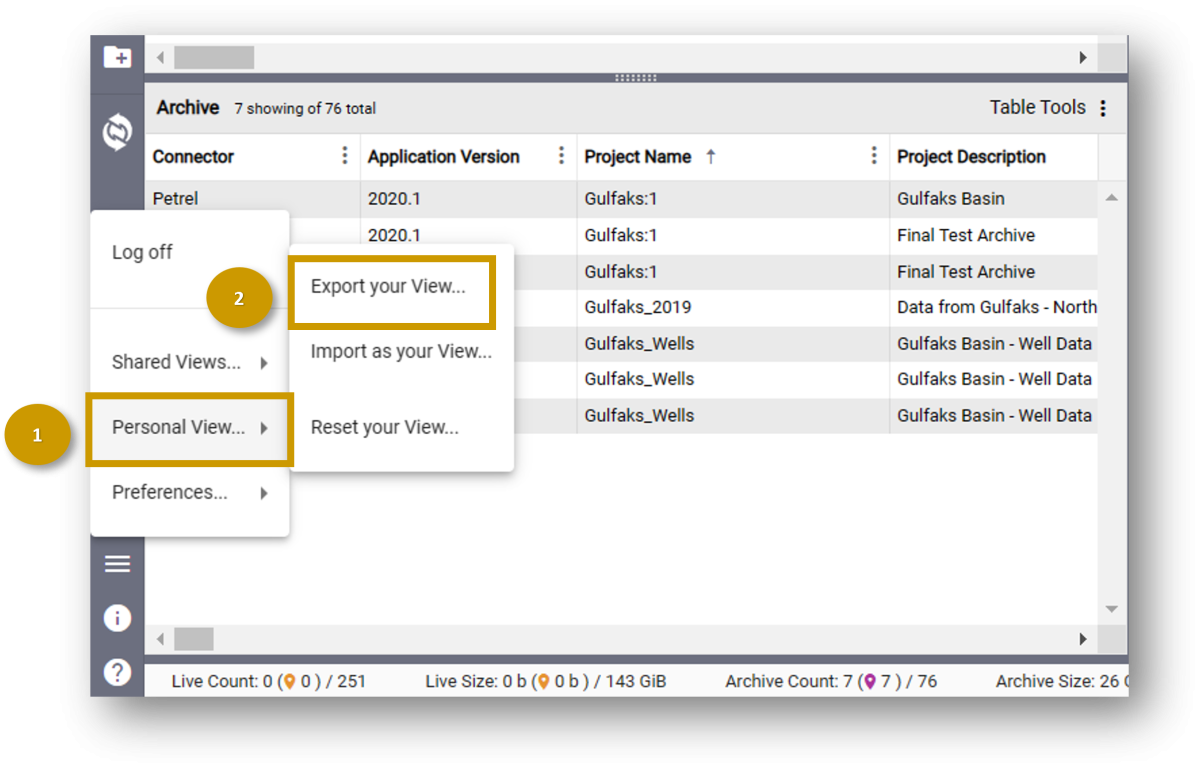This screenshot has height=768, width=1200.
Task: Select Log off from the menu
Action: 142,252
